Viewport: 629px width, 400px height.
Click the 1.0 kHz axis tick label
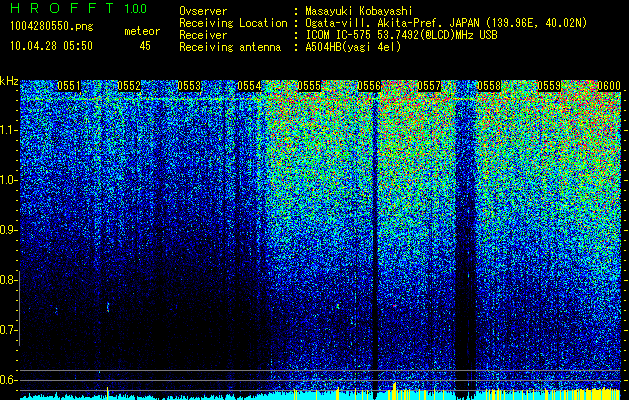[x=7, y=181]
